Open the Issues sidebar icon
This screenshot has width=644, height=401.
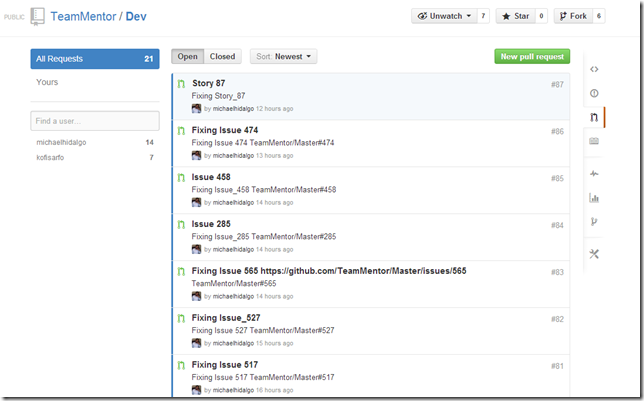[x=594, y=93]
